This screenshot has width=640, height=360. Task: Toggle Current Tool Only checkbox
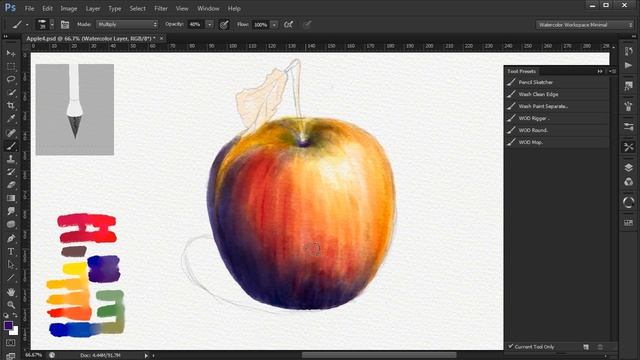[510, 347]
